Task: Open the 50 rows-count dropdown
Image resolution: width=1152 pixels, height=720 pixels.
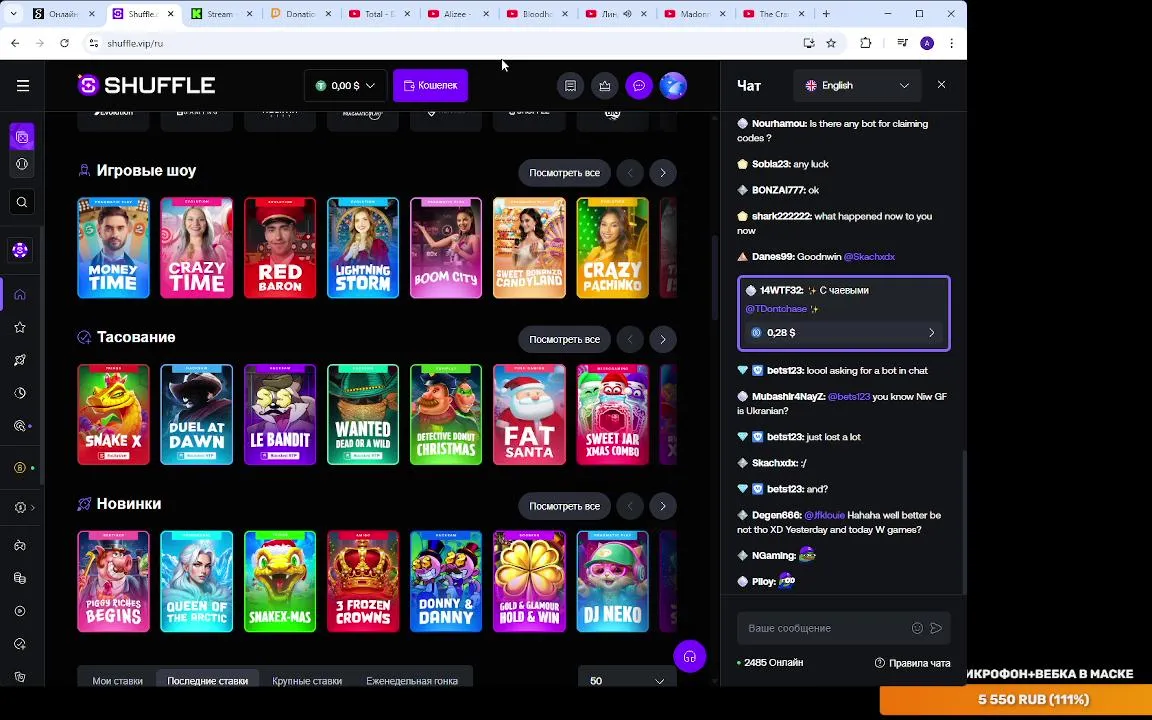Action: pyautogui.click(x=627, y=681)
